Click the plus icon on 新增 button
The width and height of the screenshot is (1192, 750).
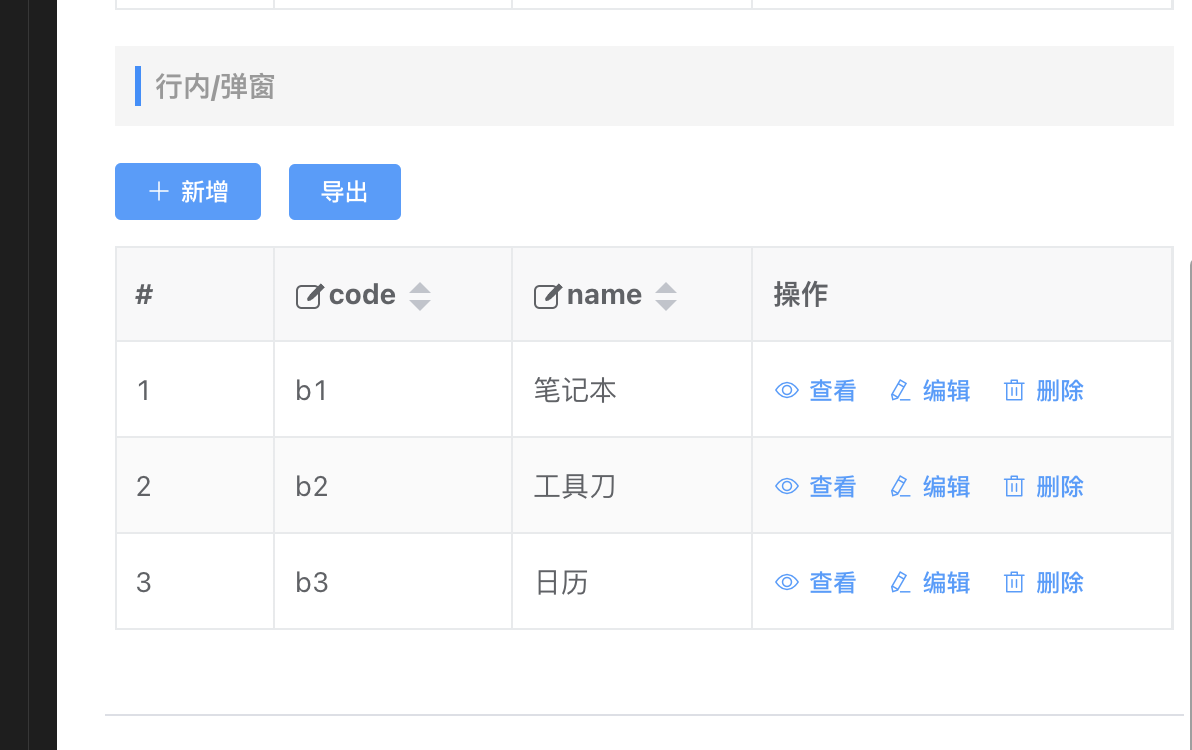pyautogui.click(x=158, y=191)
